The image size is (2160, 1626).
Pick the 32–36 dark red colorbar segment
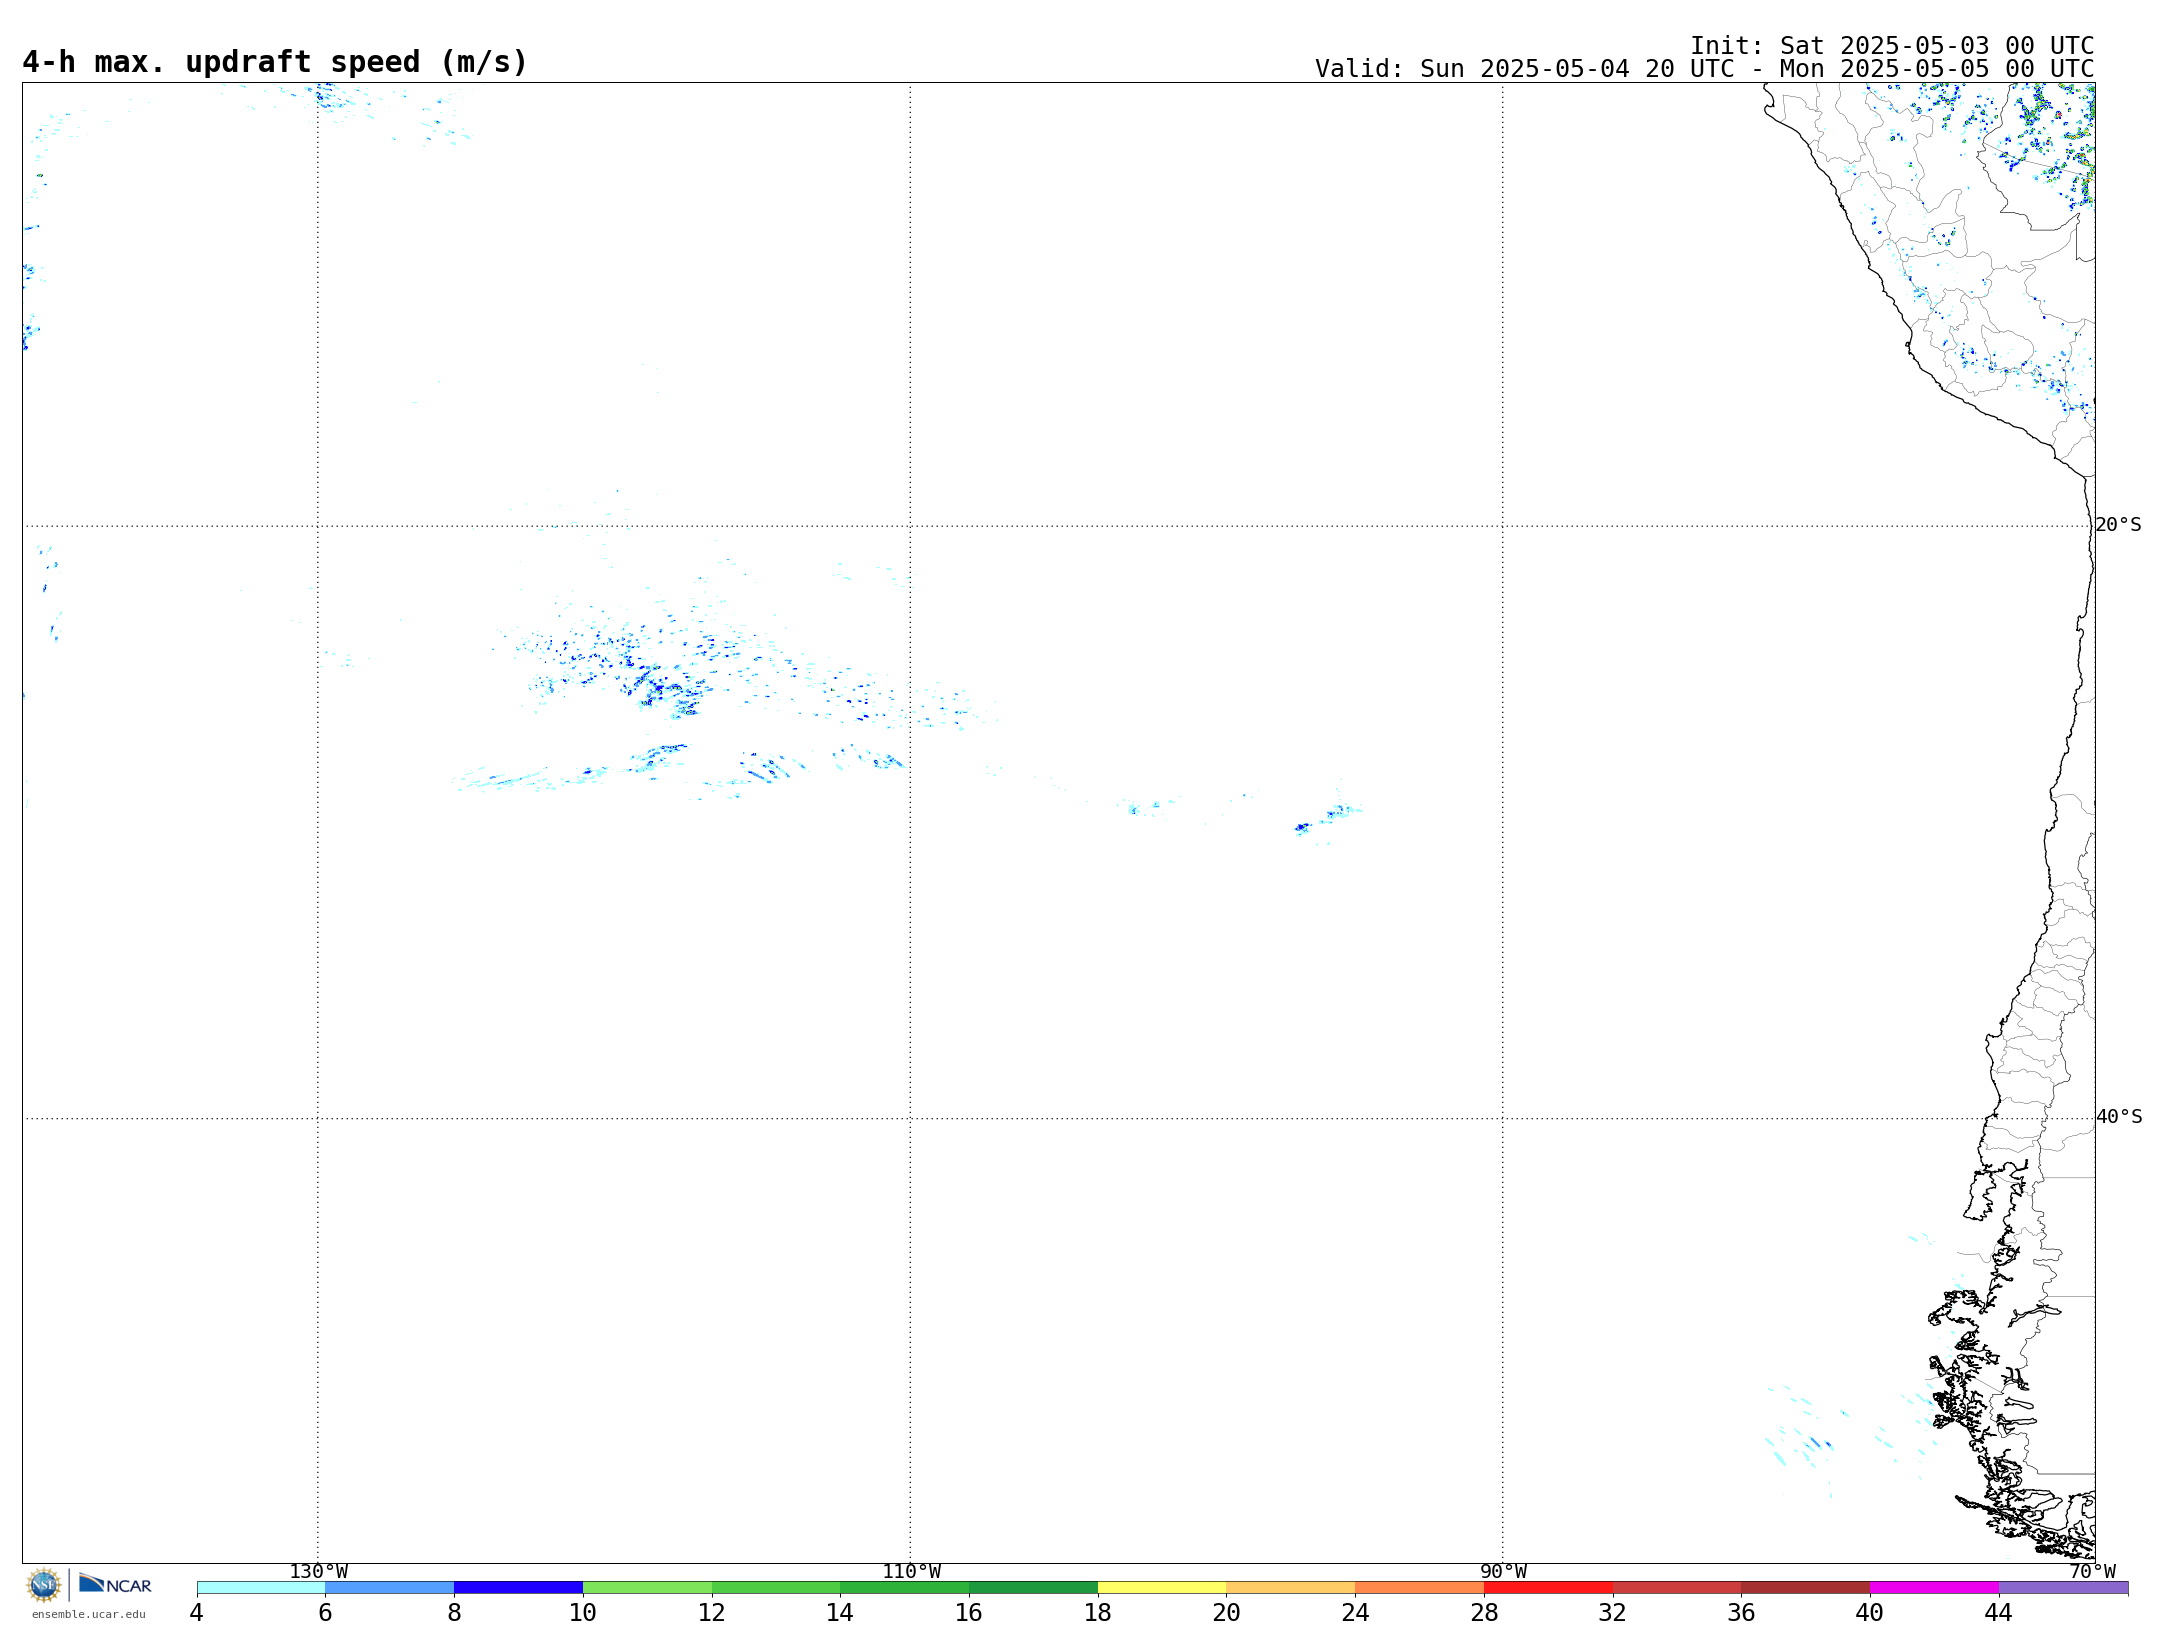click(x=1677, y=1587)
